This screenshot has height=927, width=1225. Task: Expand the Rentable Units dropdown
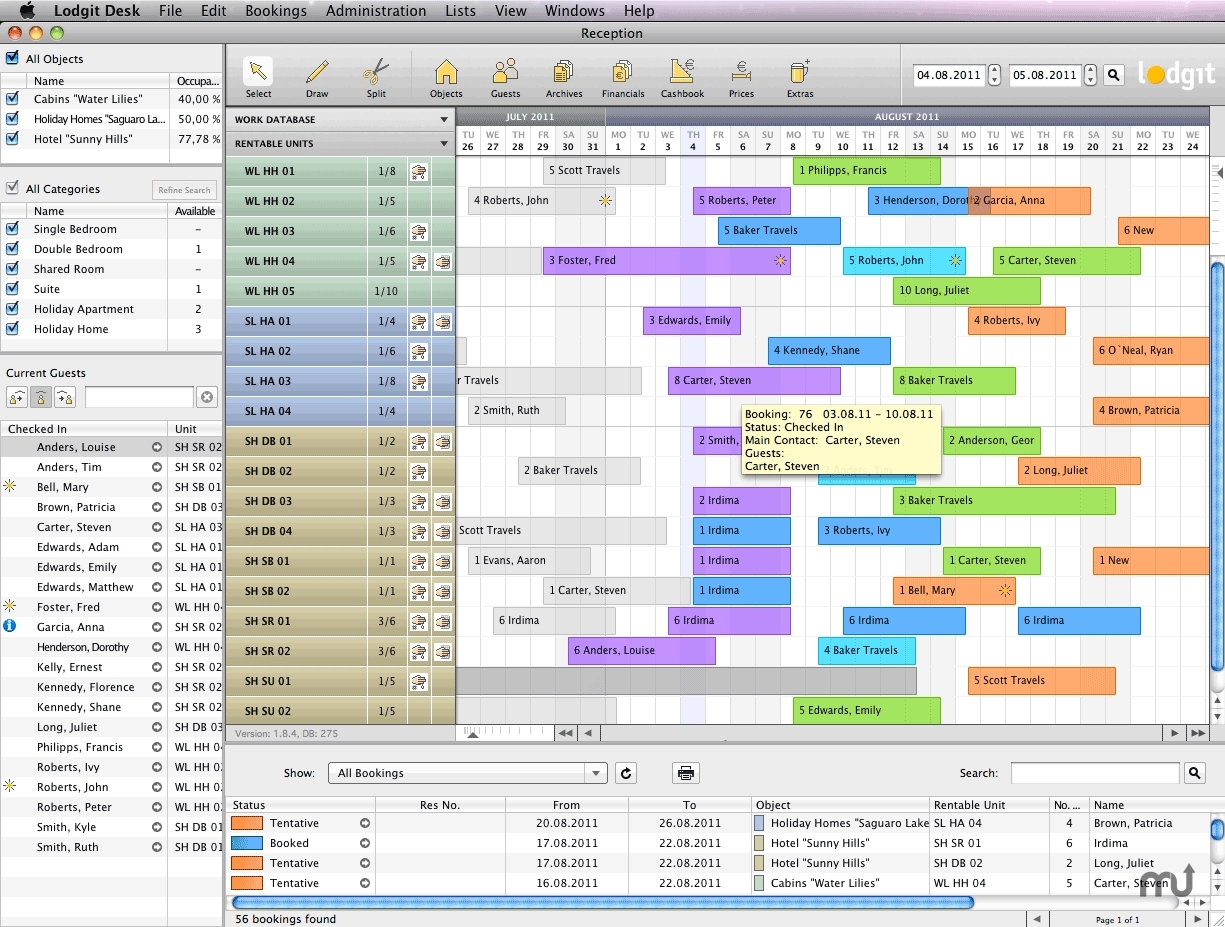pyautogui.click(x=444, y=144)
